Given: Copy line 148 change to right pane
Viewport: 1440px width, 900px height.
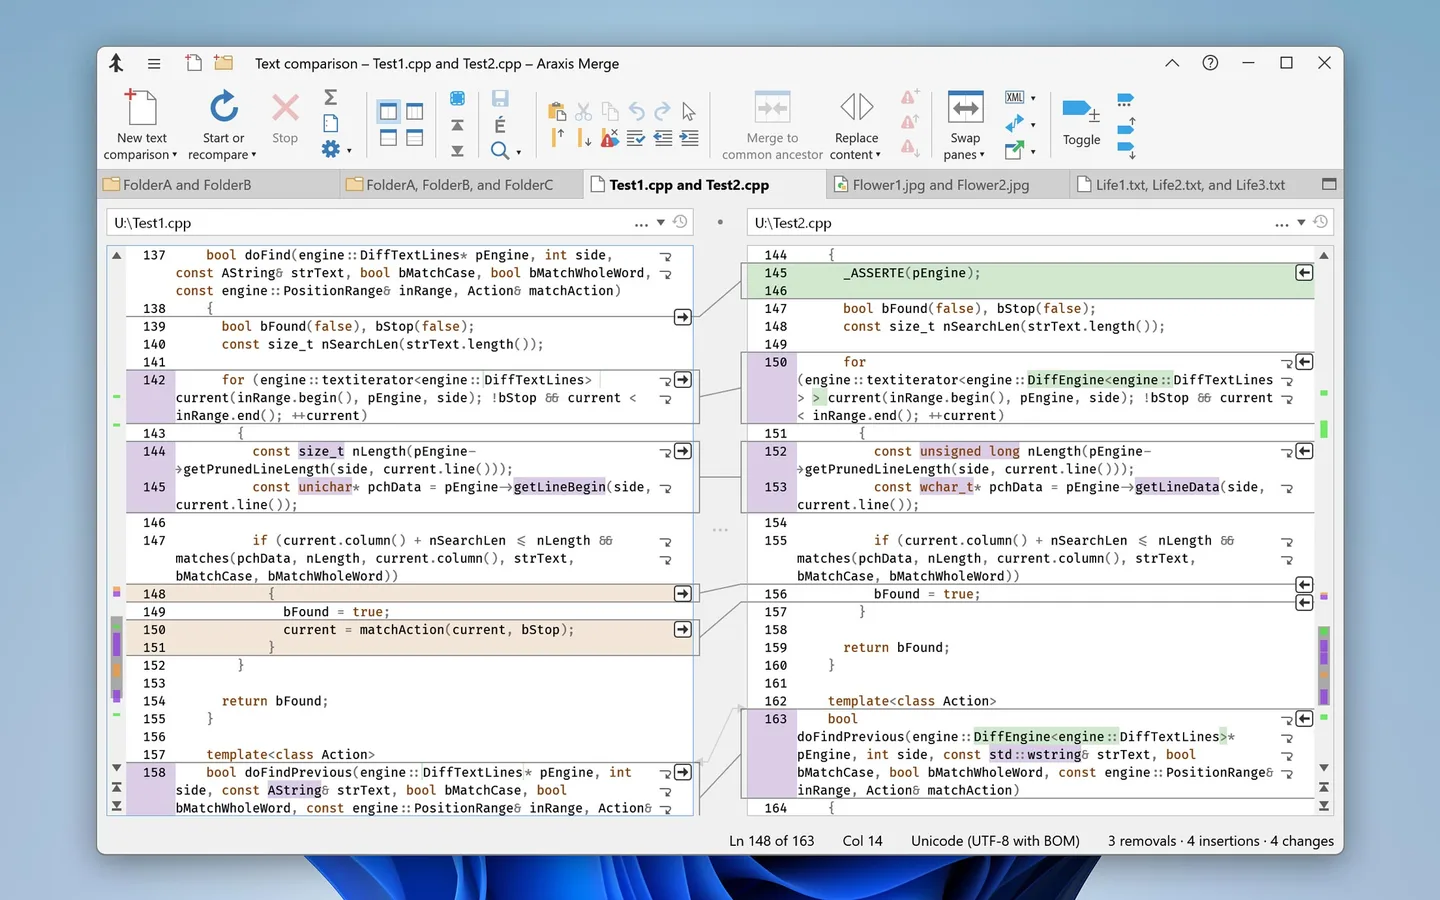Looking at the screenshot, I should 683,594.
